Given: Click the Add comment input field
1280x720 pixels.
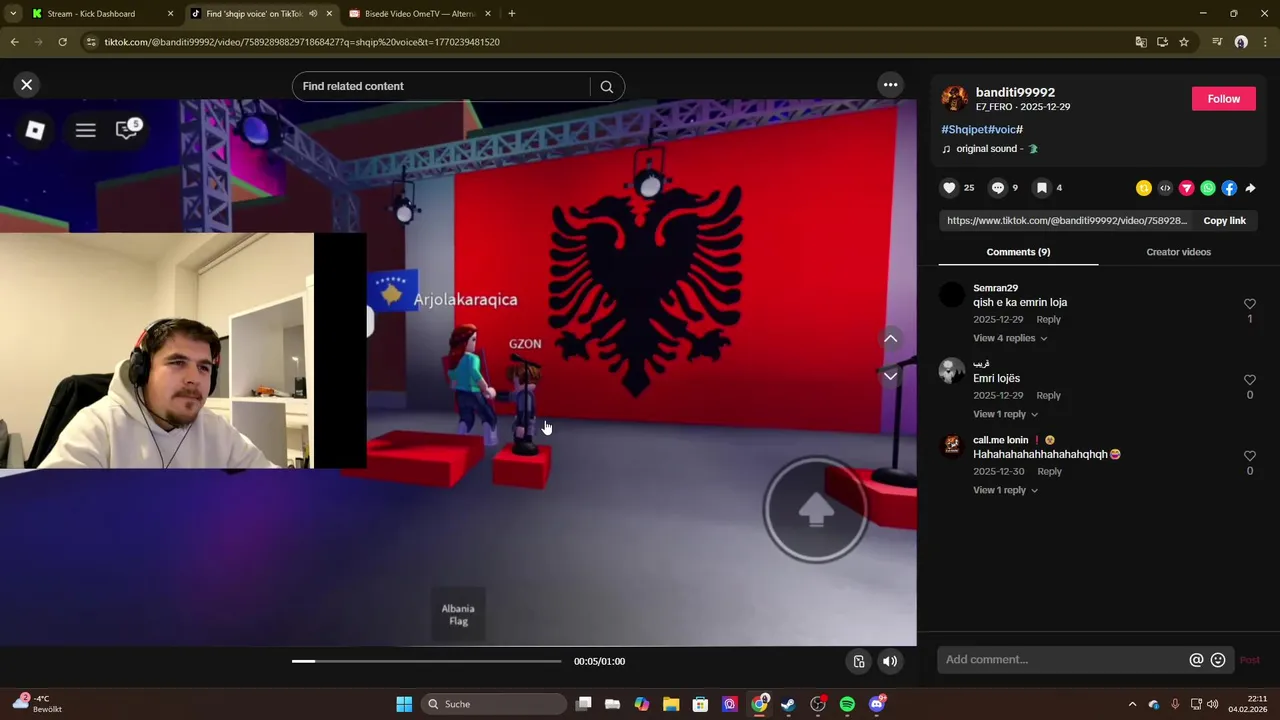Looking at the screenshot, I should click(1062, 660).
